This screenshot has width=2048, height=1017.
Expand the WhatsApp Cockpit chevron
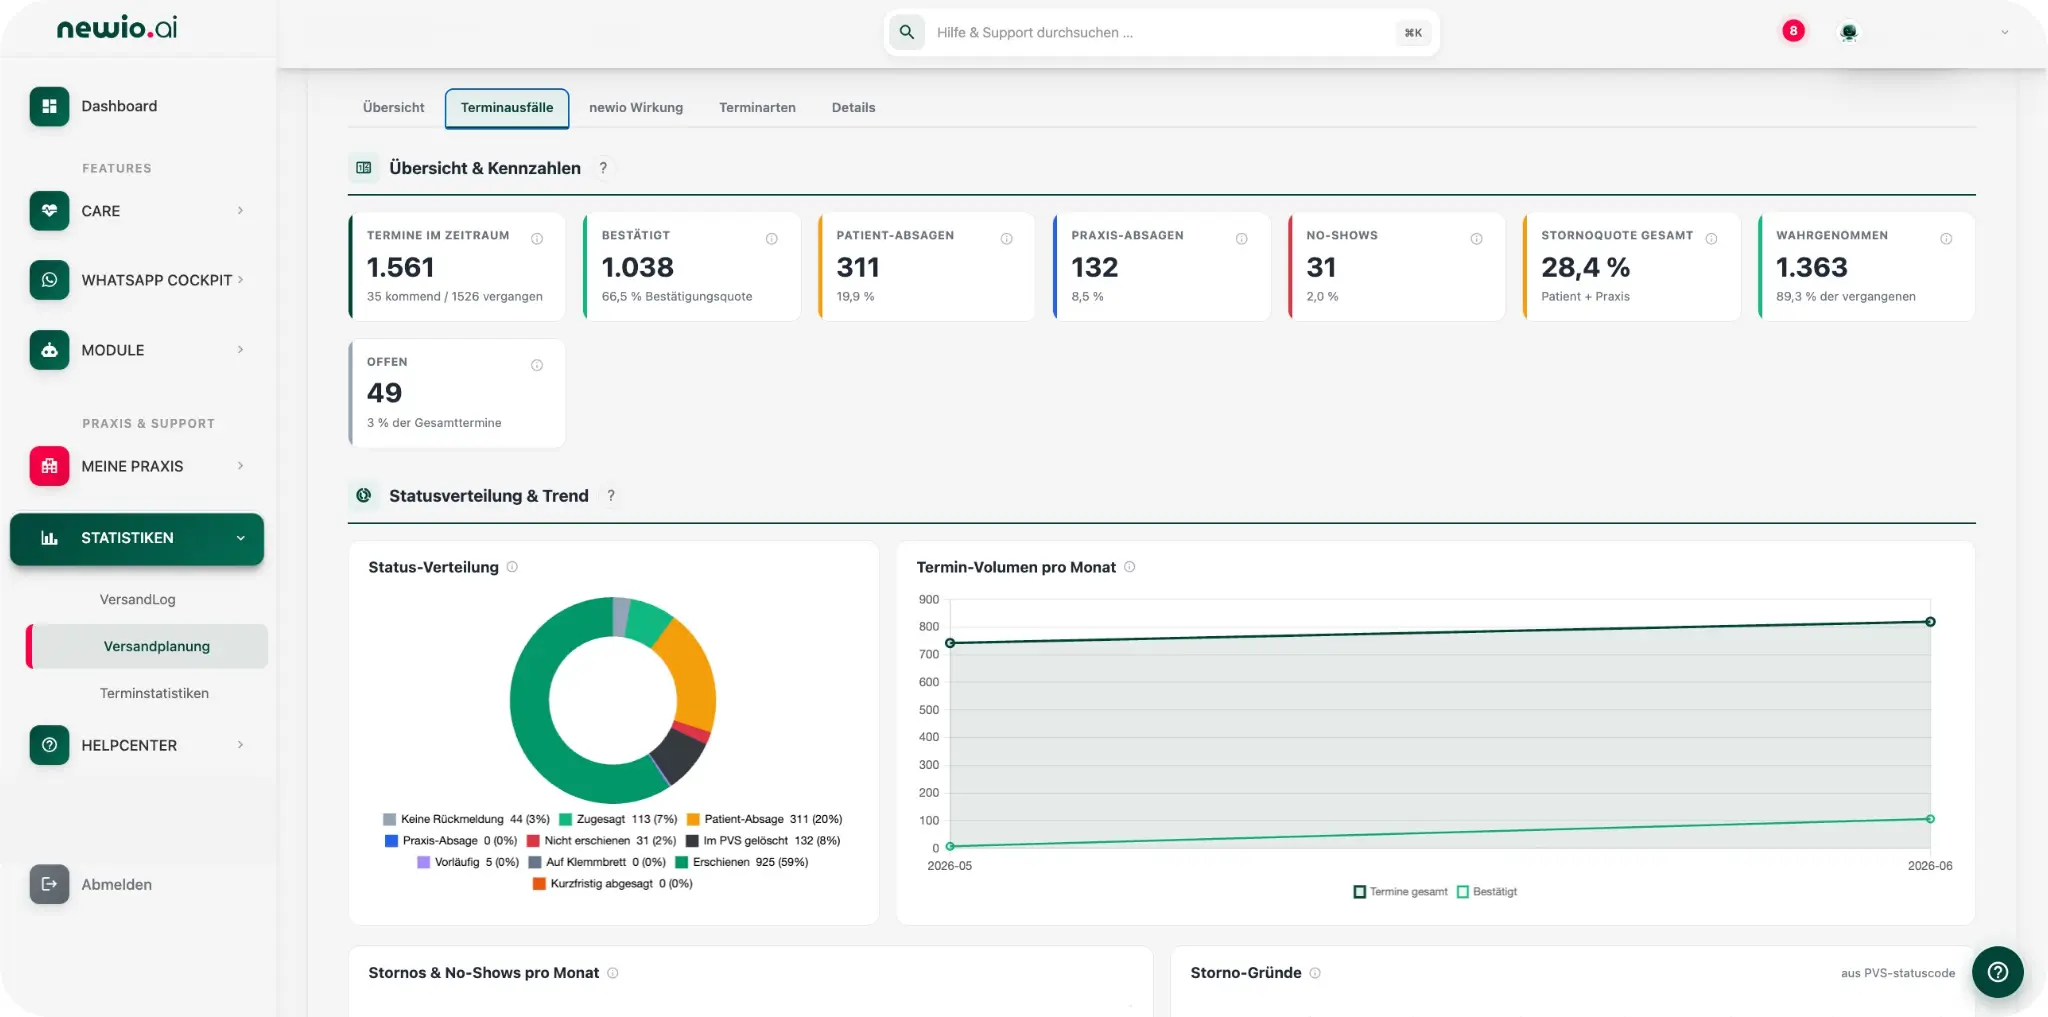click(241, 280)
